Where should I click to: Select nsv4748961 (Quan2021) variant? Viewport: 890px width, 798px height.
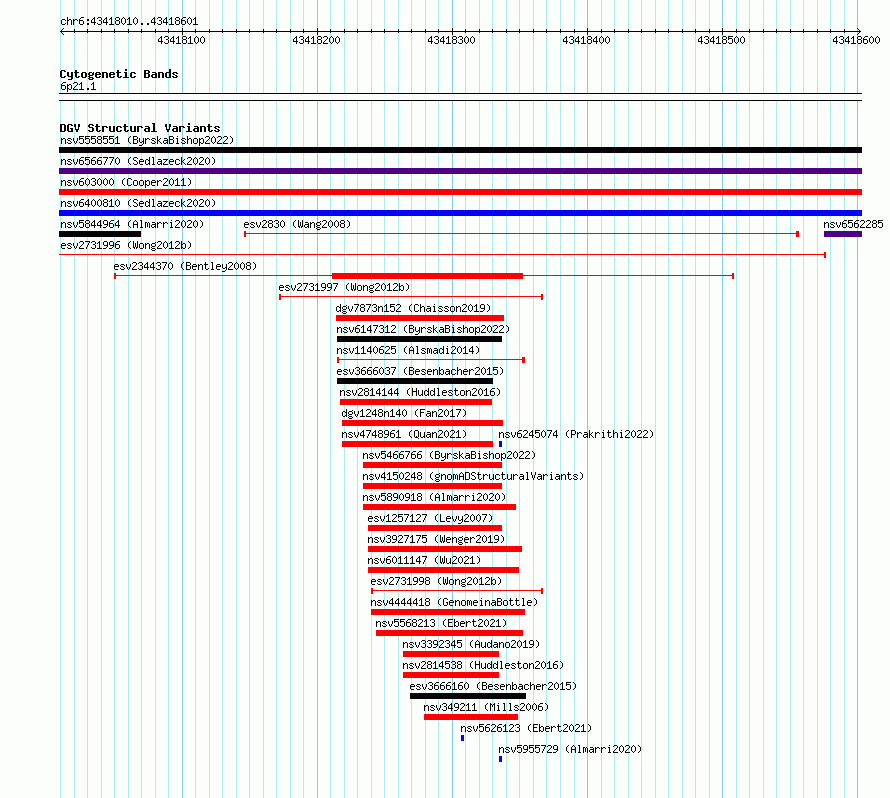point(404,434)
